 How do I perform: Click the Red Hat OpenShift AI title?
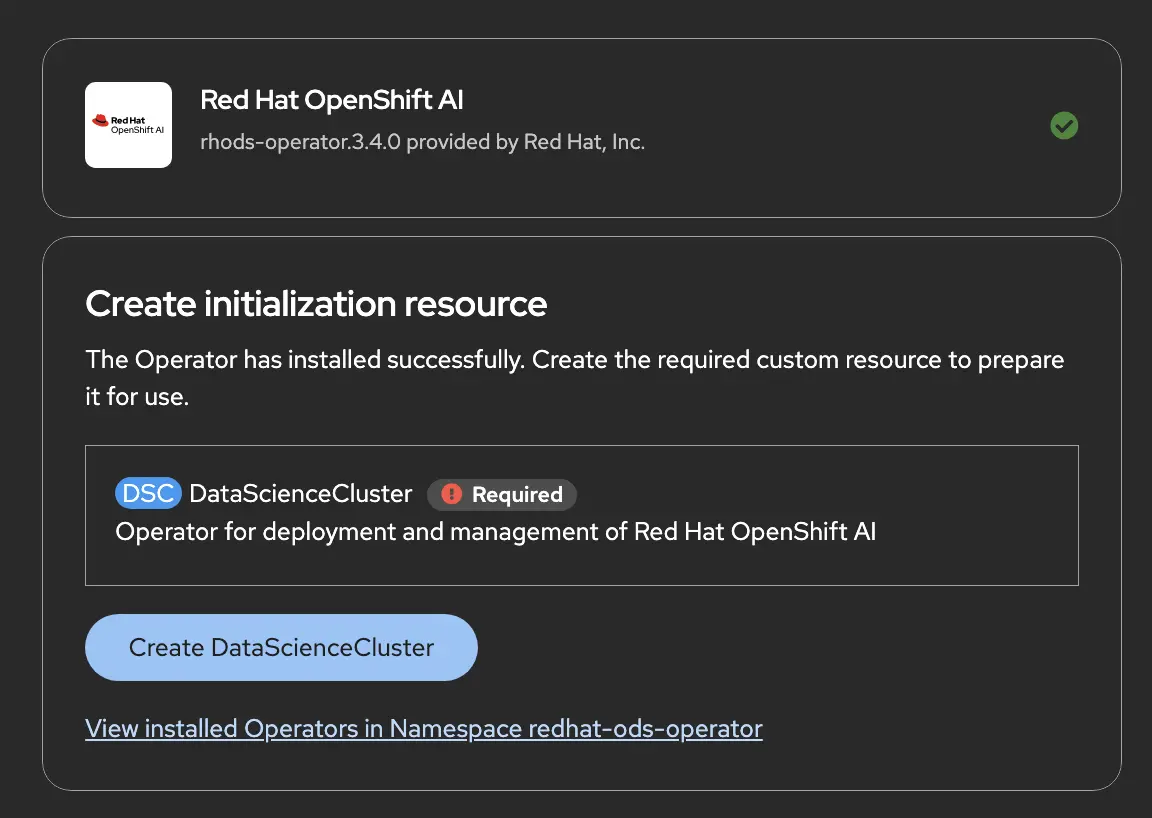(x=331, y=100)
